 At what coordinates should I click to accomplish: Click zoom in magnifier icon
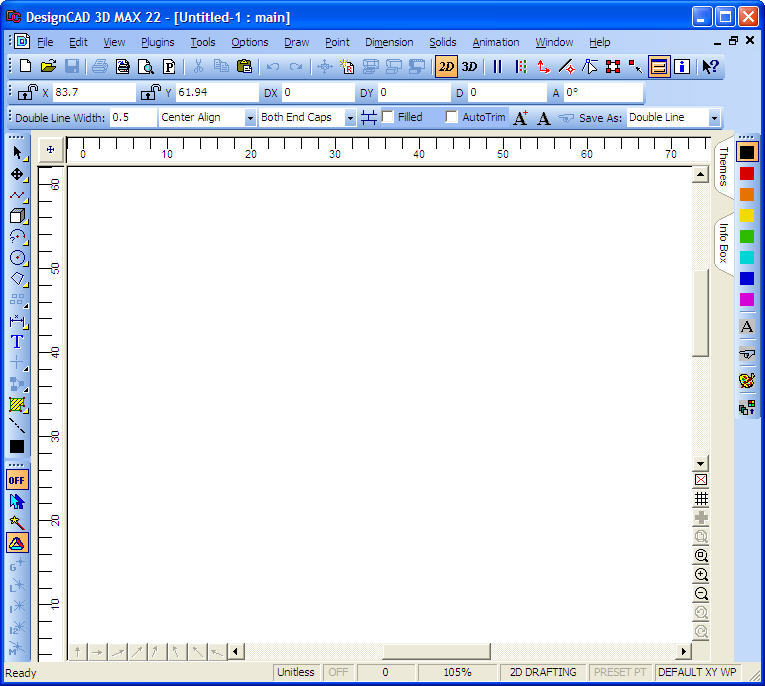701,574
